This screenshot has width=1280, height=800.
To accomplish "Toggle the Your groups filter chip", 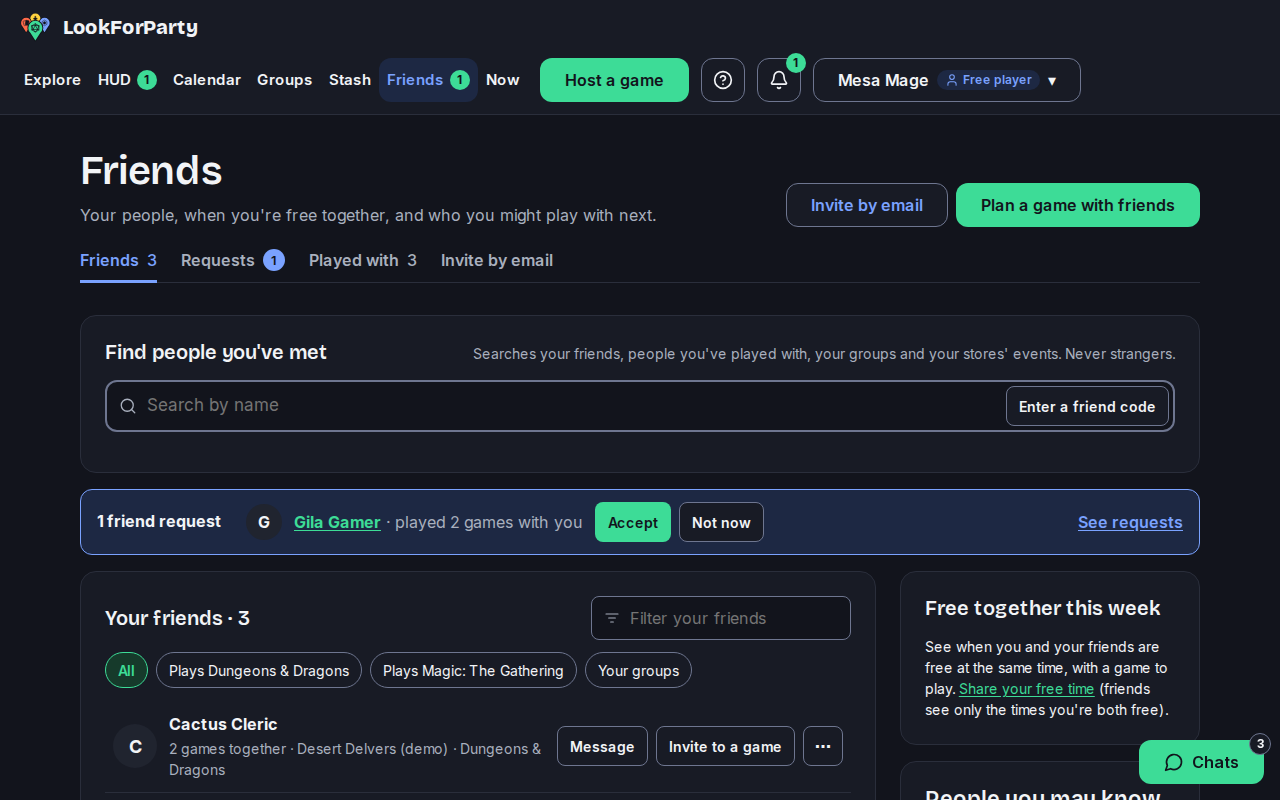I will [x=638, y=670].
